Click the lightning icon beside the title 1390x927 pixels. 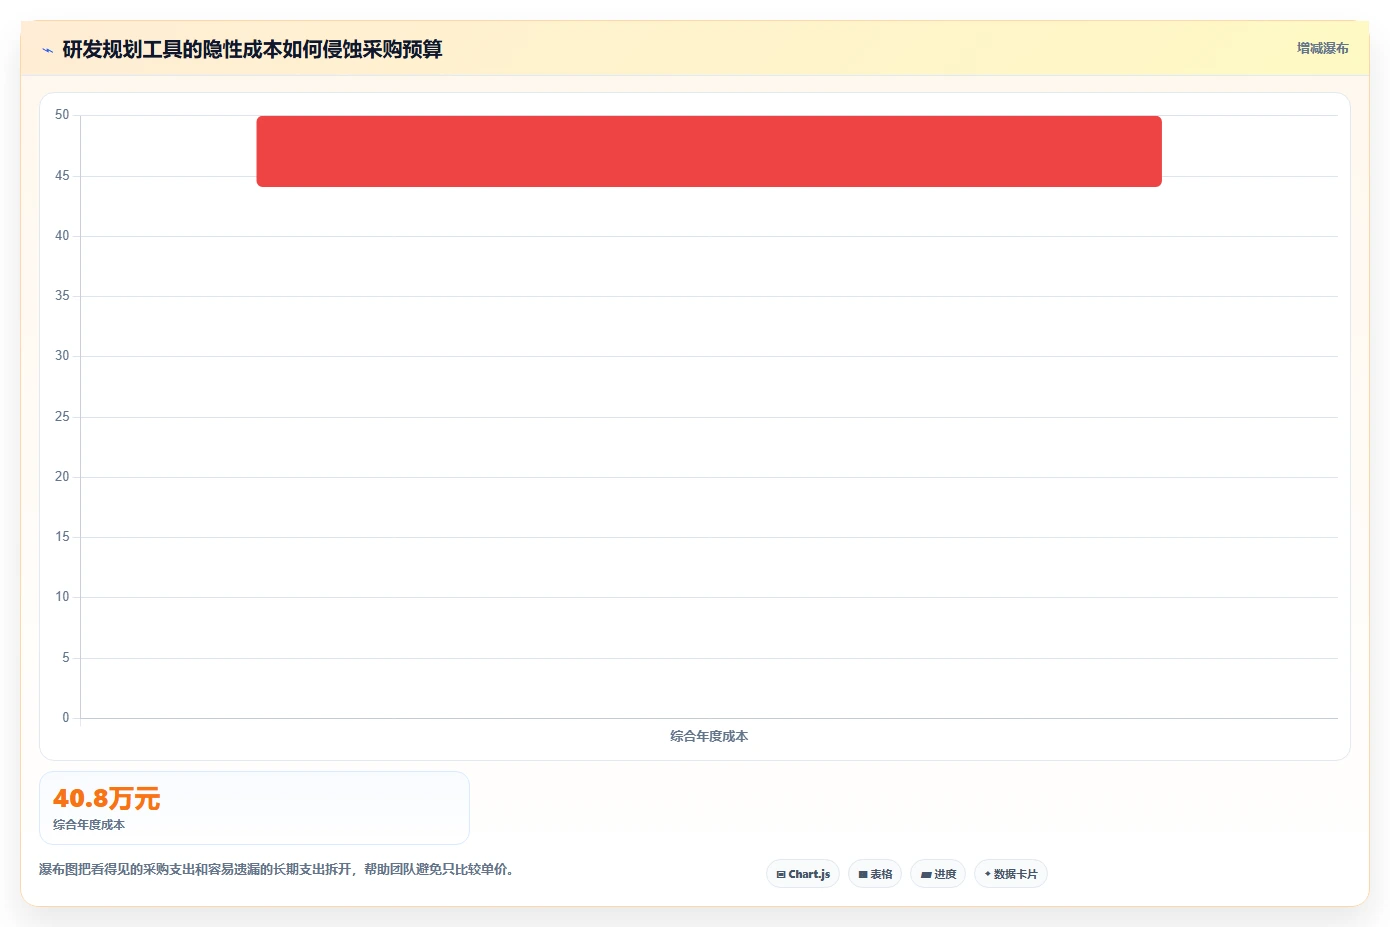(x=47, y=50)
